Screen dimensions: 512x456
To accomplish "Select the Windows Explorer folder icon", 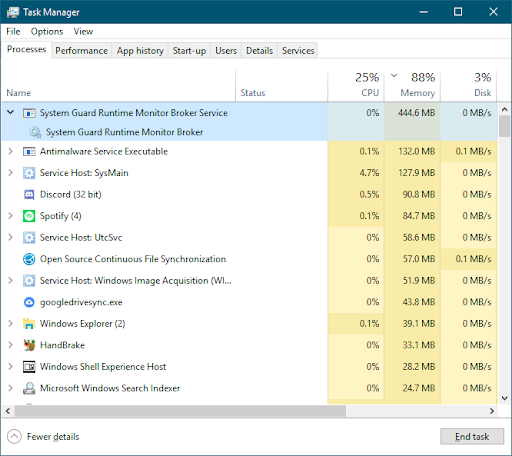I will pos(29,324).
